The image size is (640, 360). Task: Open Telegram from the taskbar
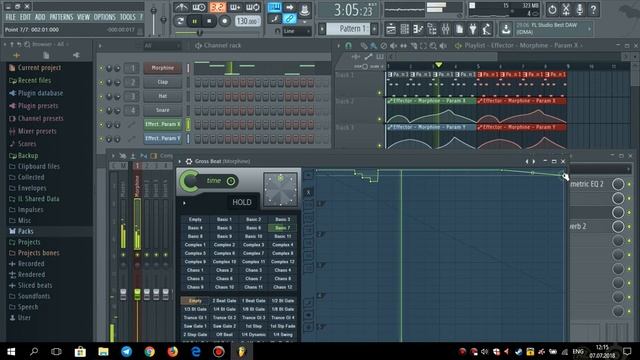tap(126, 351)
